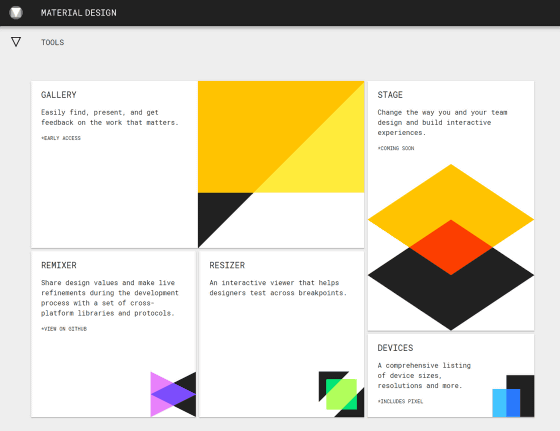Viewport: 560px width, 431px height.
Task: Click the Coming Soon label in Stage
Action: click(396, 148)
